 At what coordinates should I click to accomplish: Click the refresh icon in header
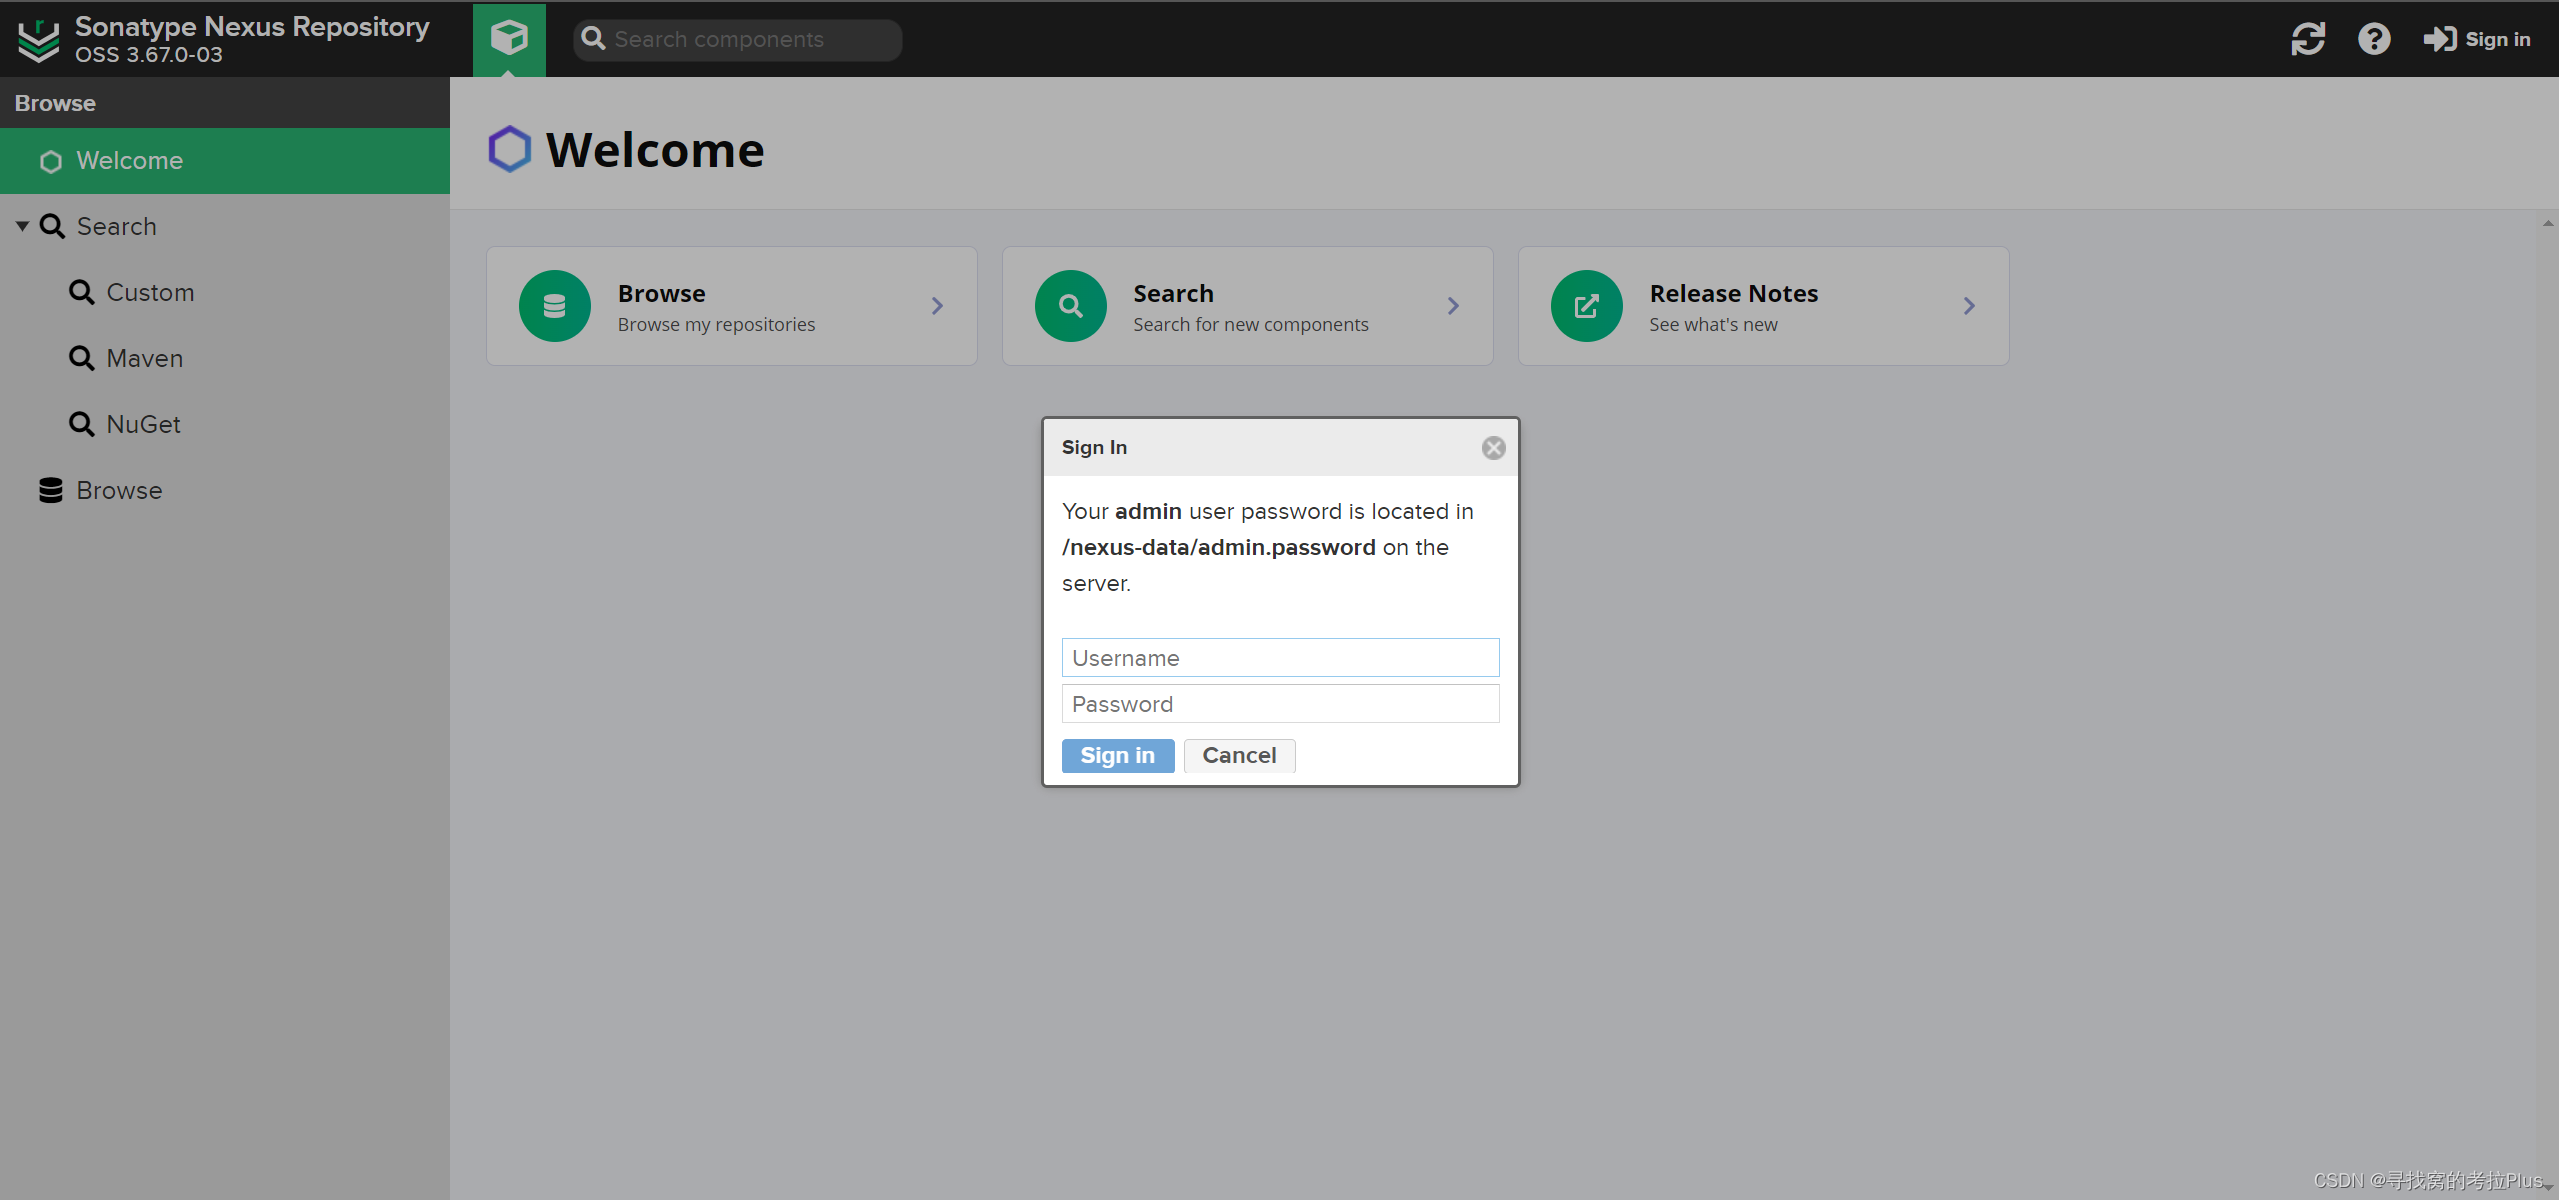tap(2308, 39)
